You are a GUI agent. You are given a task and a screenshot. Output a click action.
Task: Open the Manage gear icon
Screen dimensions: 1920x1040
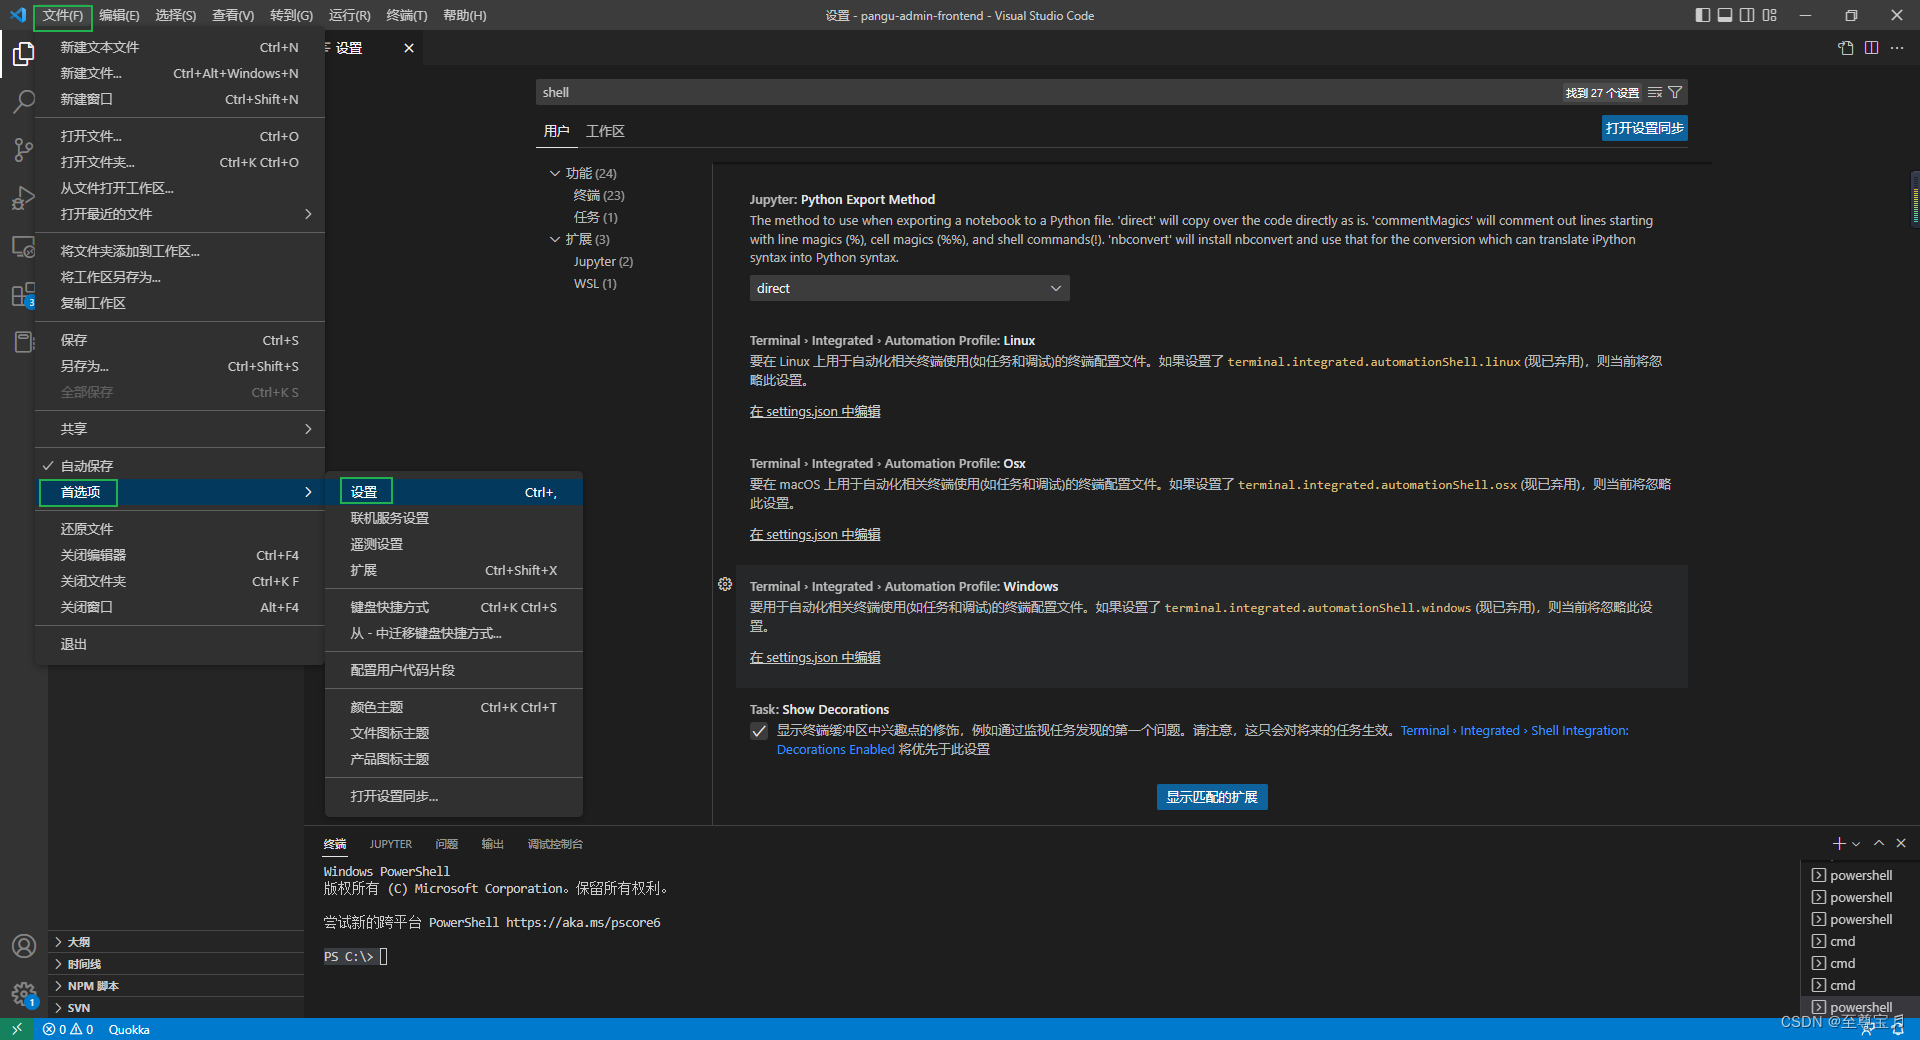click(x=24, y=994)
